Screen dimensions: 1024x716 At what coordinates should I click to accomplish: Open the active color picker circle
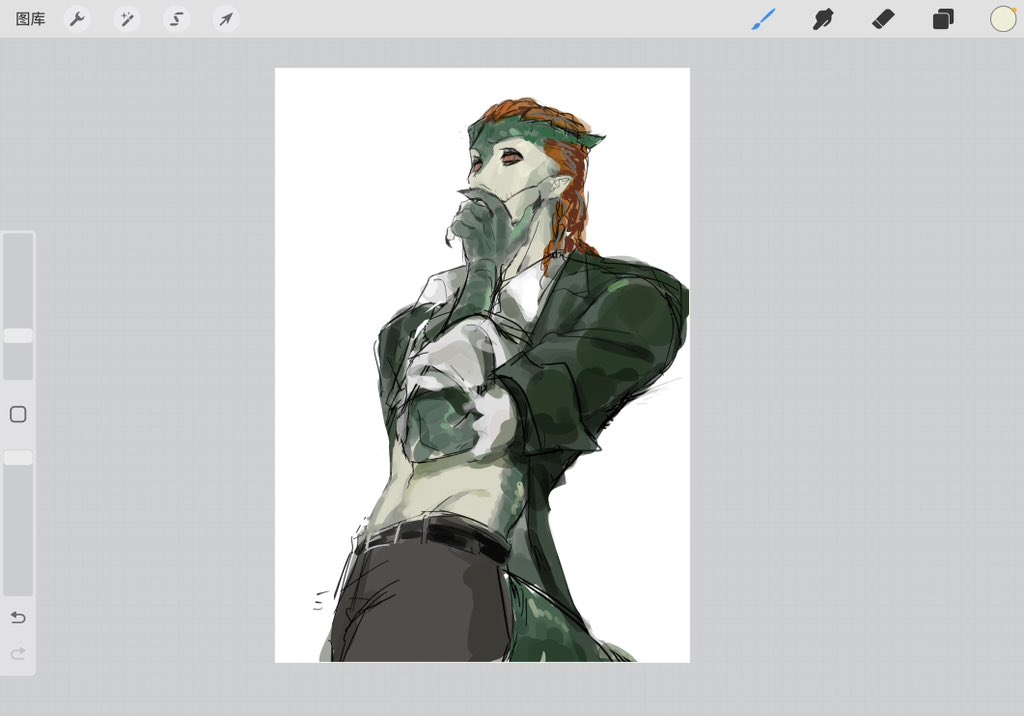pos(1002,20)
